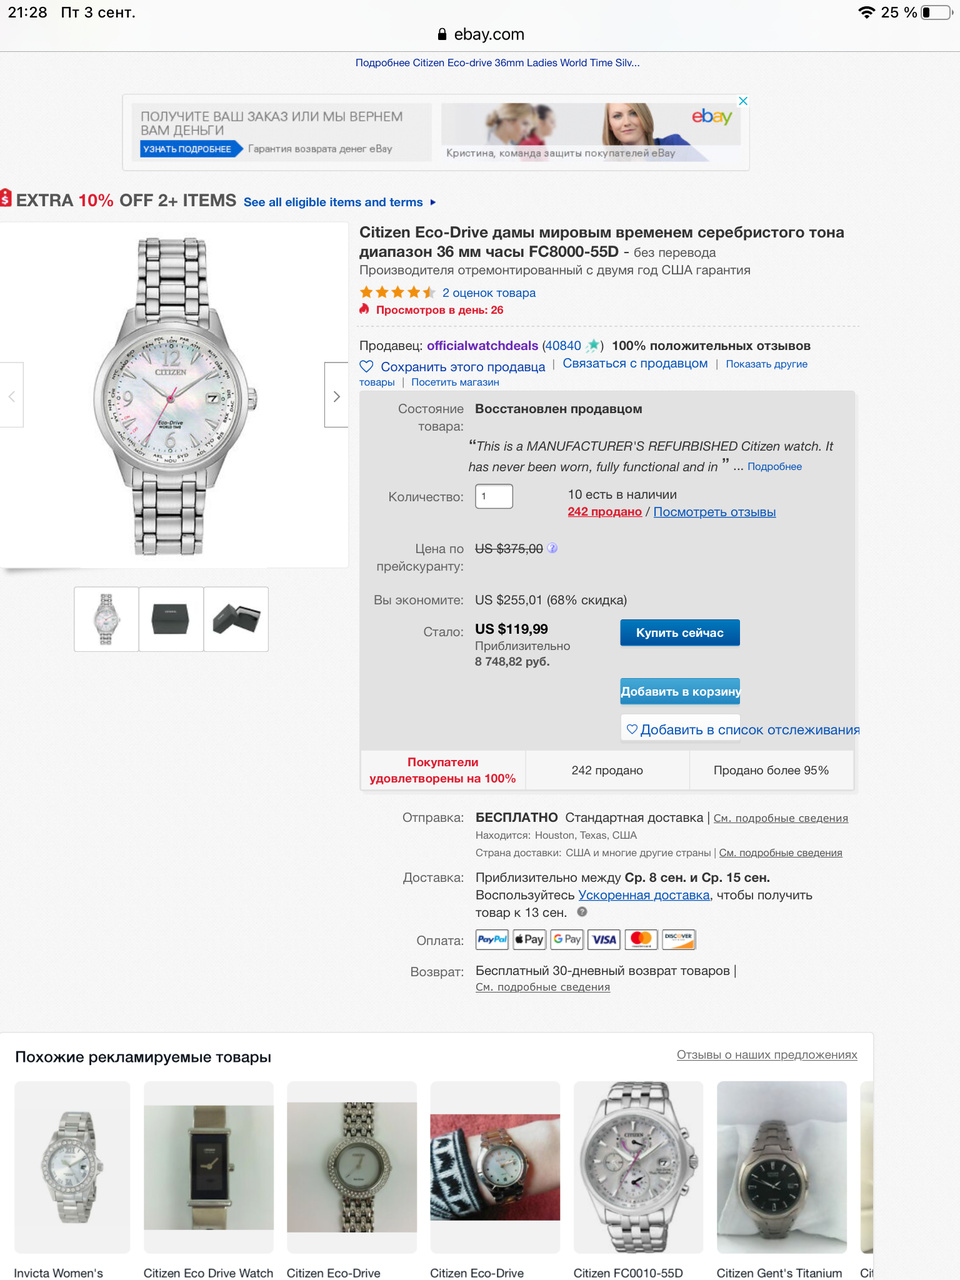Expand full condition description via Подробнее
960x1280 pixels.
point(774,467)
